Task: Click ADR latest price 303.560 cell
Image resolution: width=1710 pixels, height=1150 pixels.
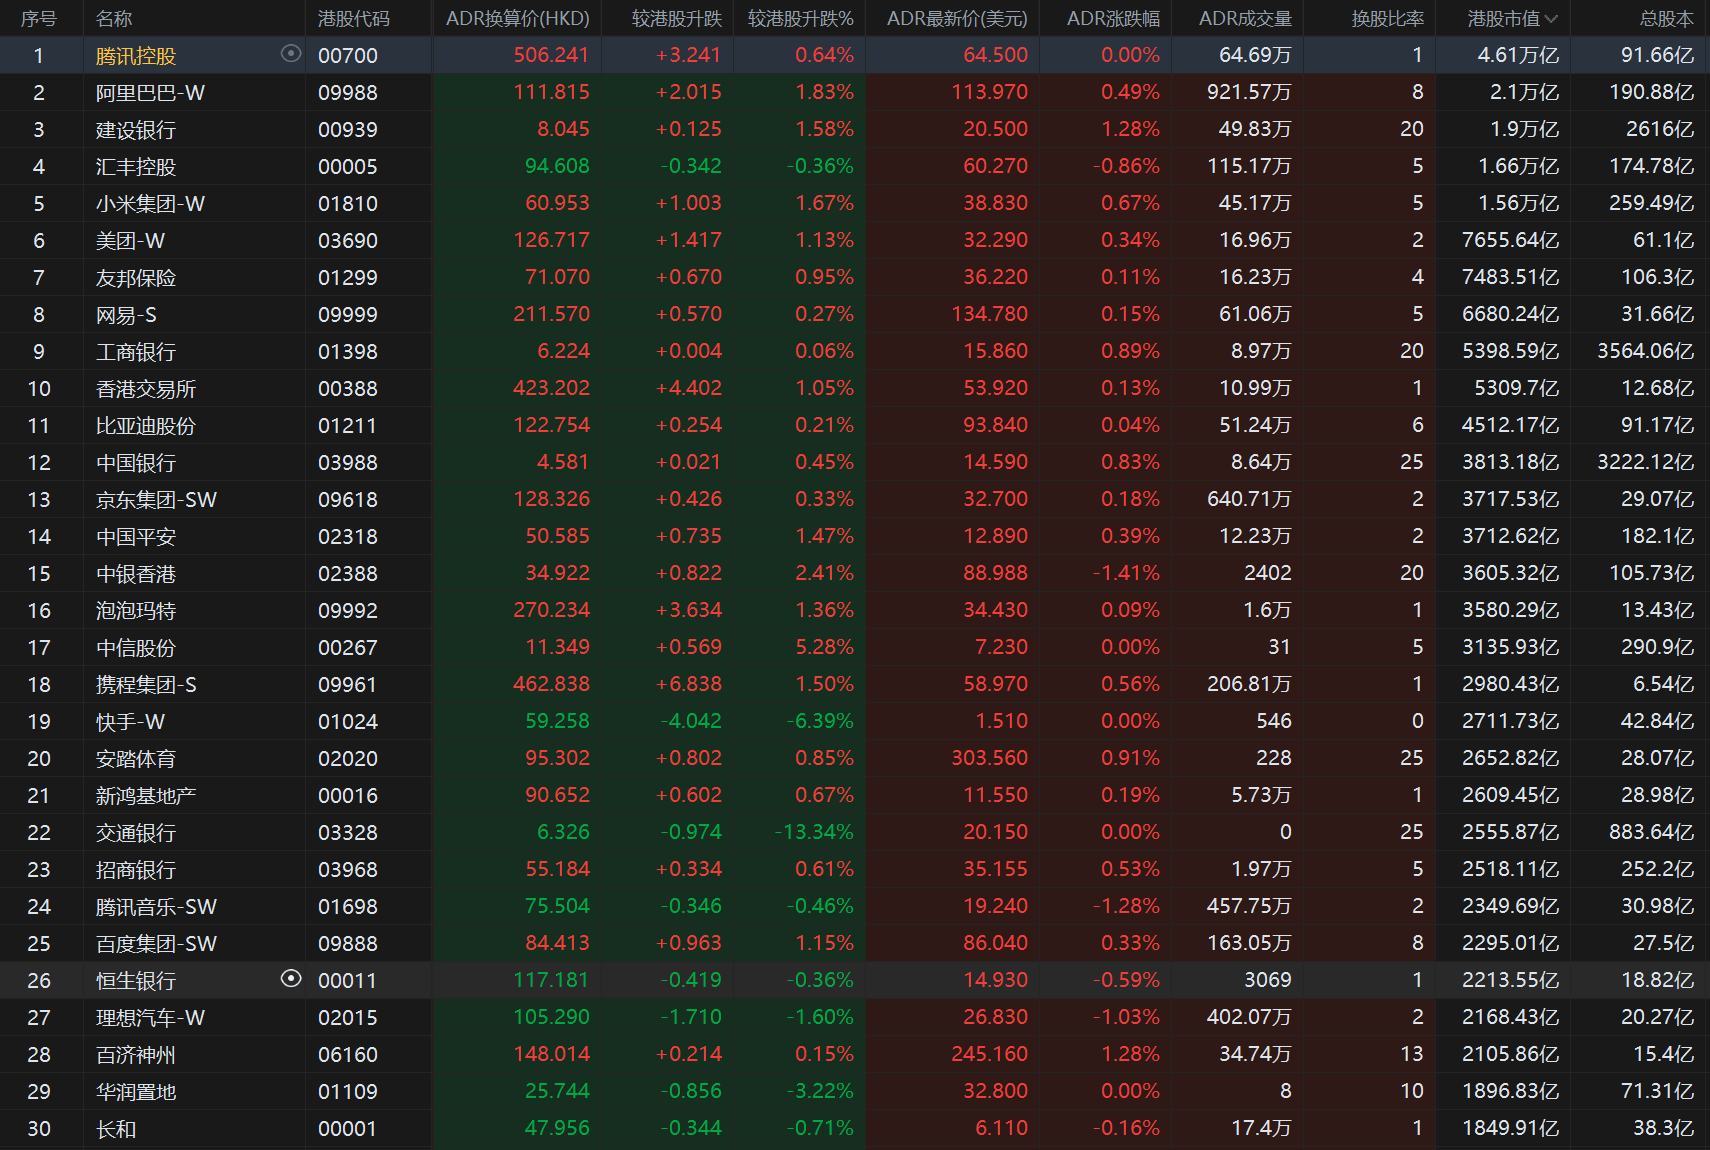Action: click(x=989, y=758)
